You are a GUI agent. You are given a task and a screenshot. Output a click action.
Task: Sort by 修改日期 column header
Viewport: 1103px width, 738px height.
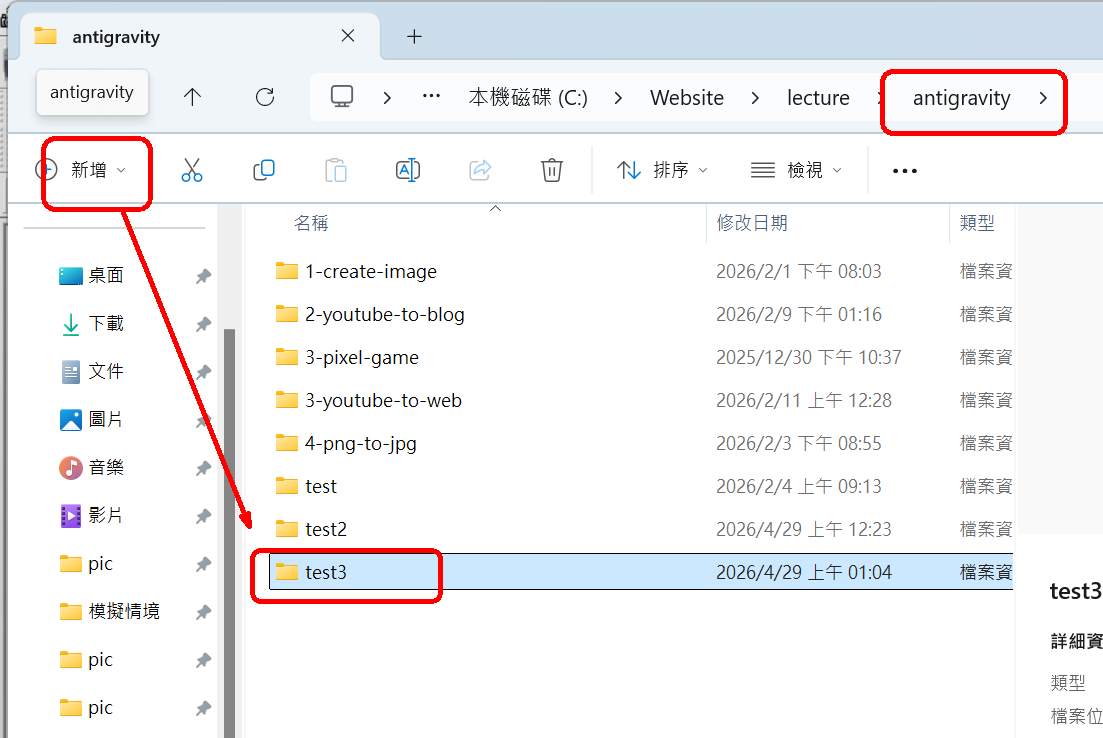(752, 223)
